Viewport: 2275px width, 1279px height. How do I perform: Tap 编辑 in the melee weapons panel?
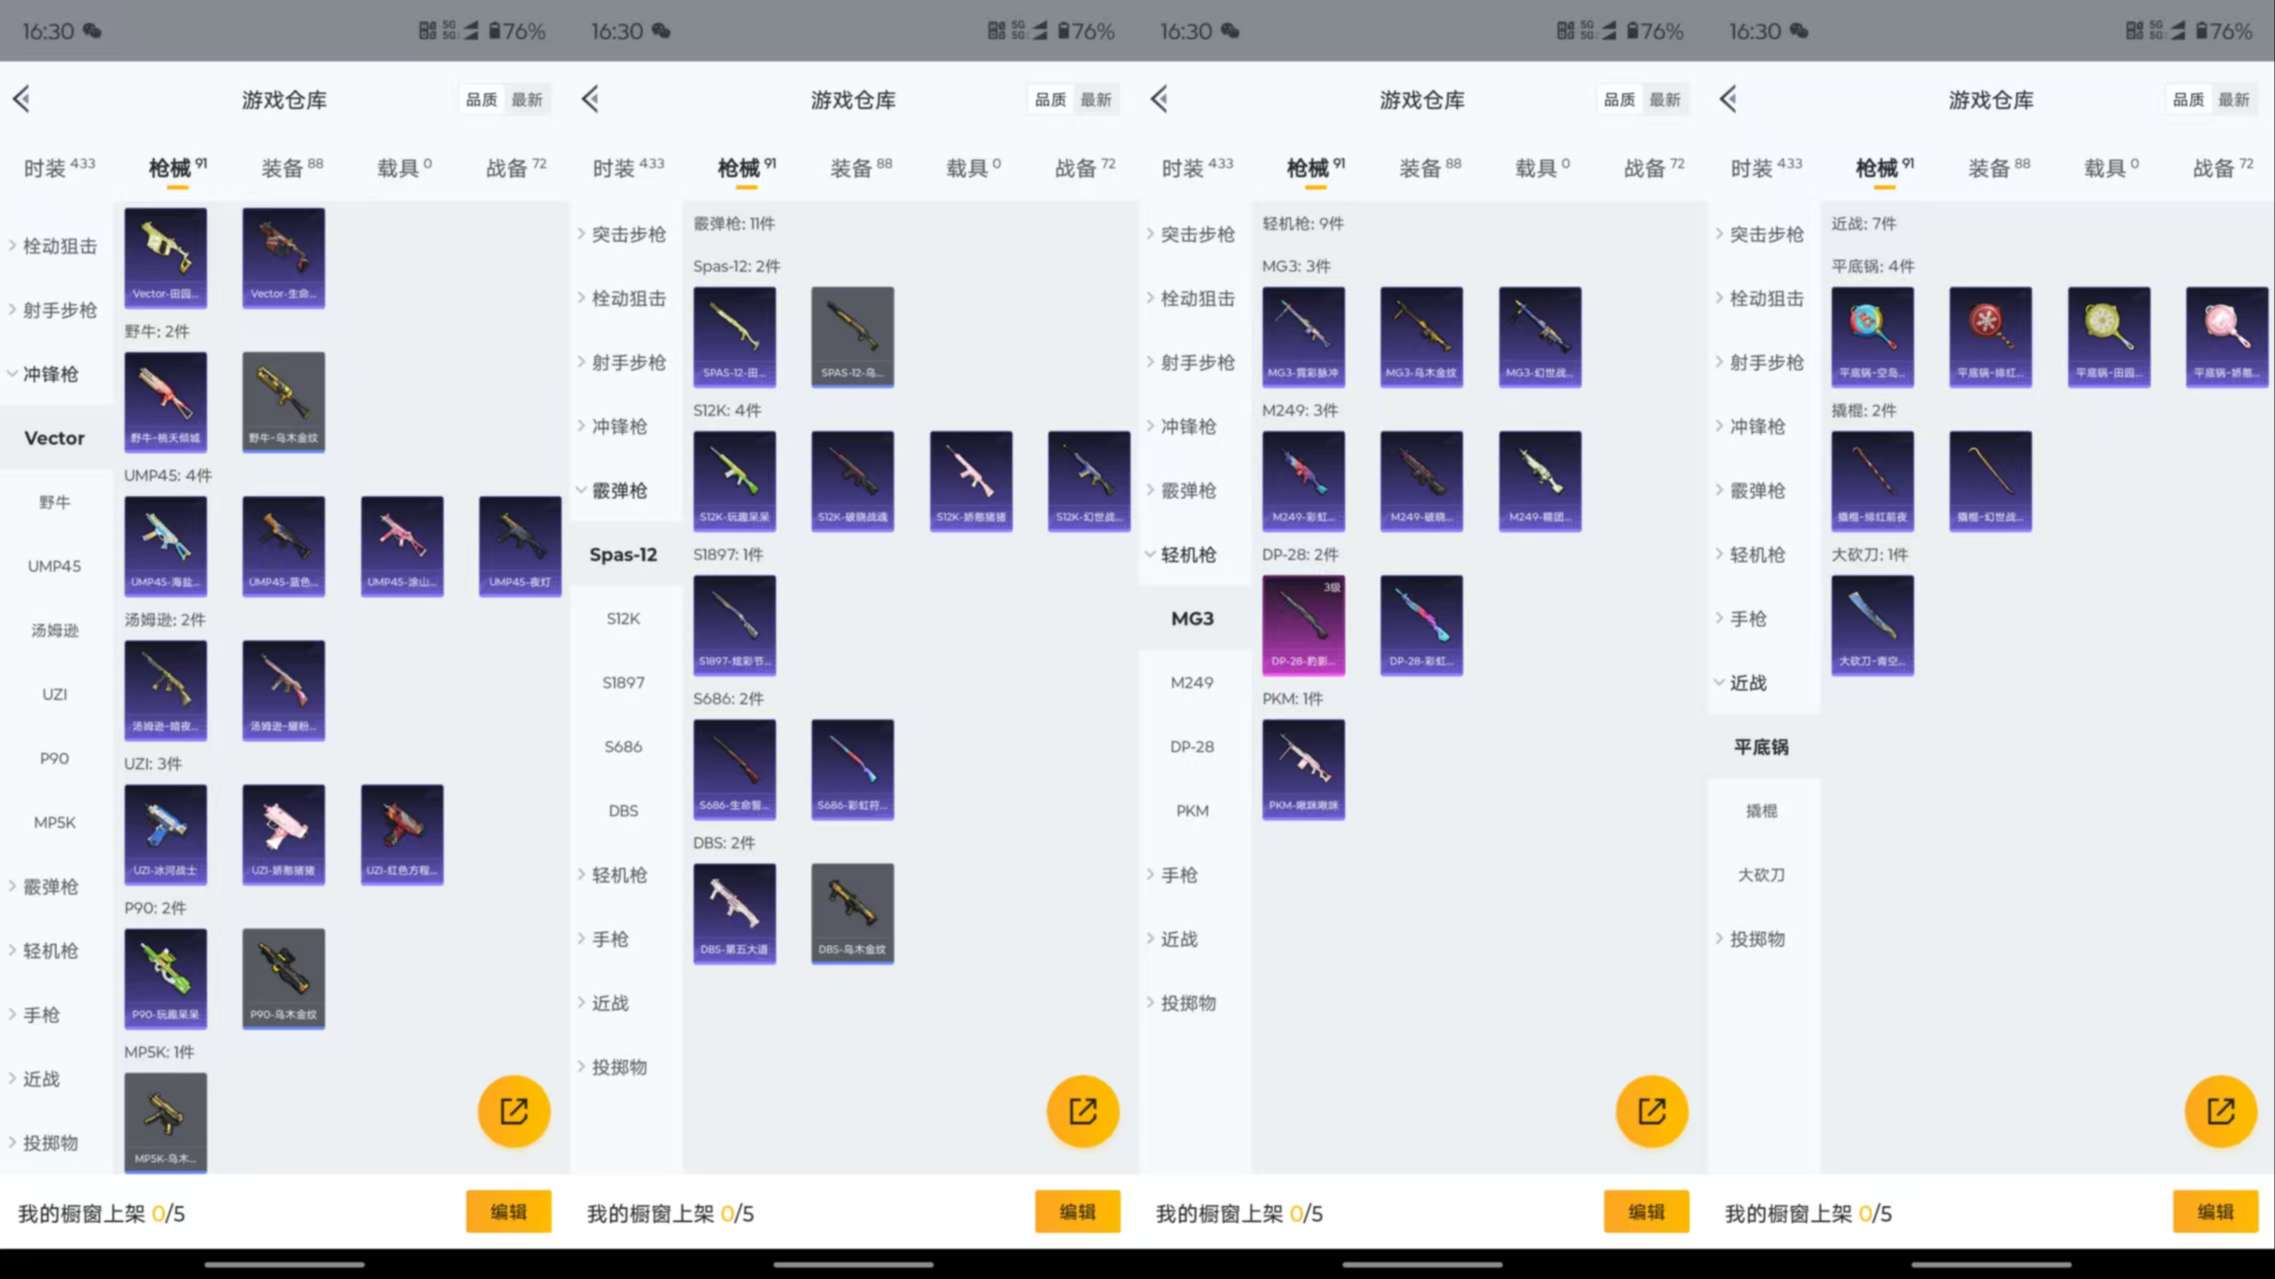(x=2216, y=1211)
